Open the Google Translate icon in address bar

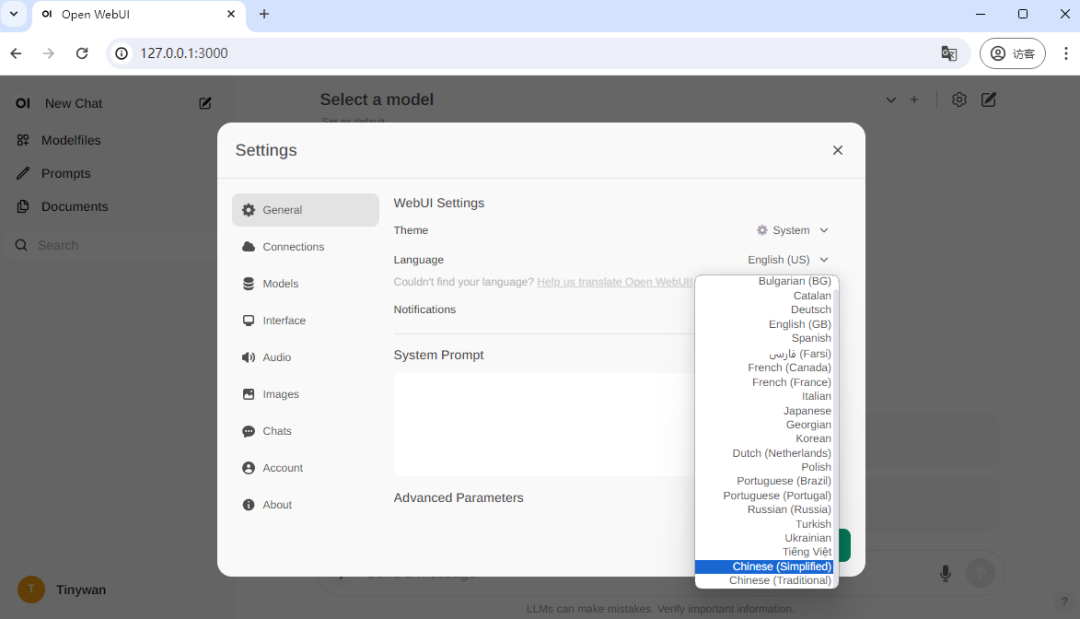click(x=949, y=53)
